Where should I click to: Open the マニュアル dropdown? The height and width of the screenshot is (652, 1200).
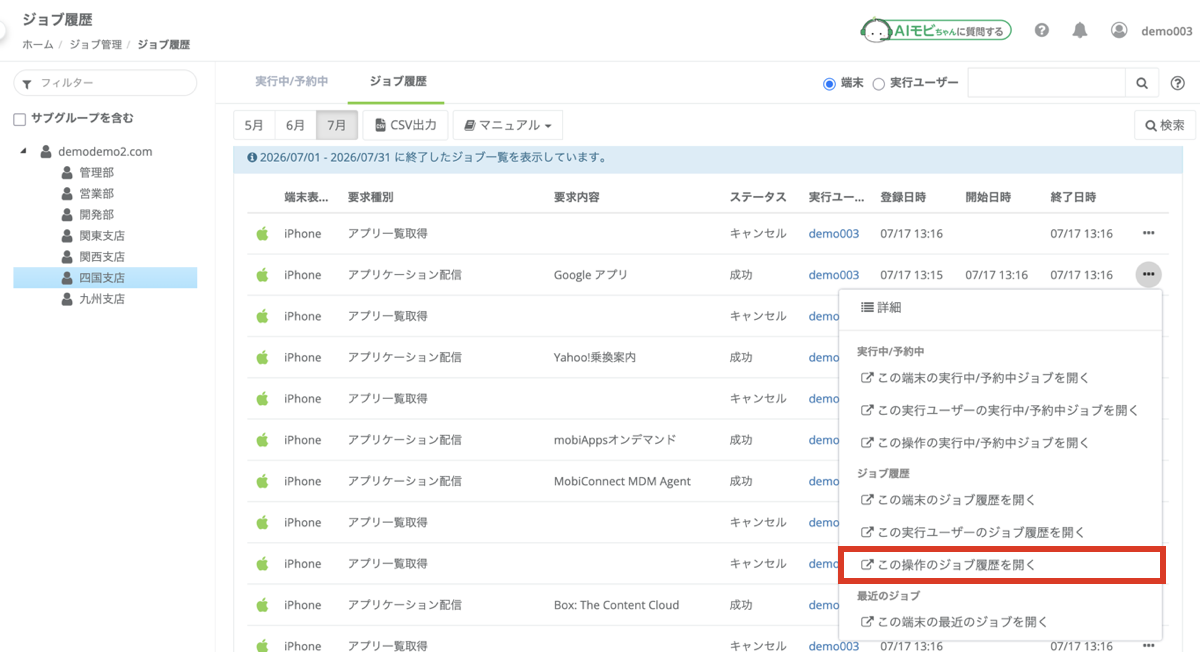pyautogui.click(x=508, y=125)
